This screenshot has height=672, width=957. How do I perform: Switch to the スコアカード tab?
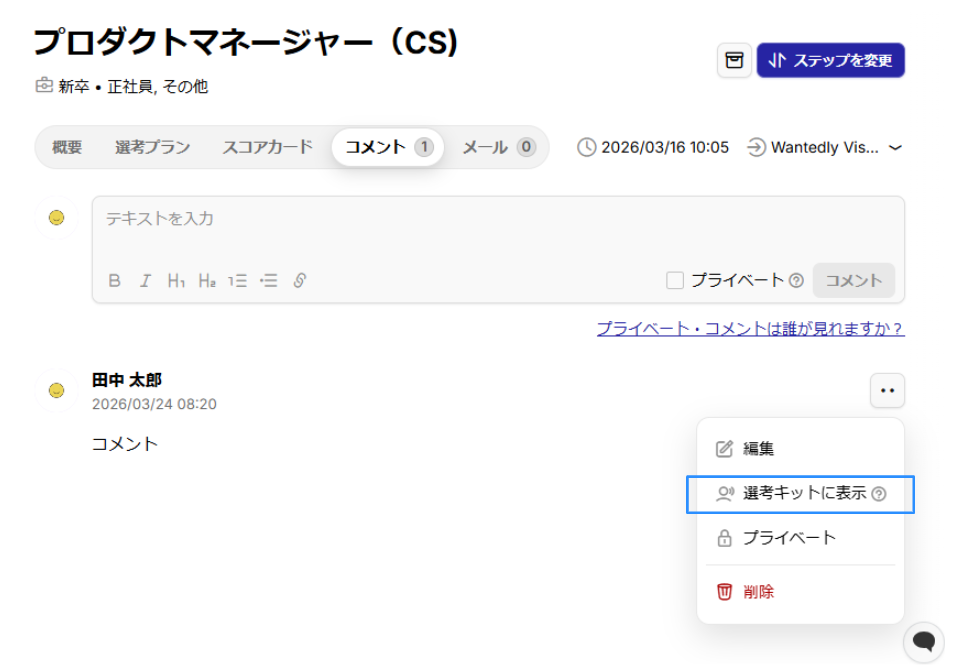(x=267, y=147)
